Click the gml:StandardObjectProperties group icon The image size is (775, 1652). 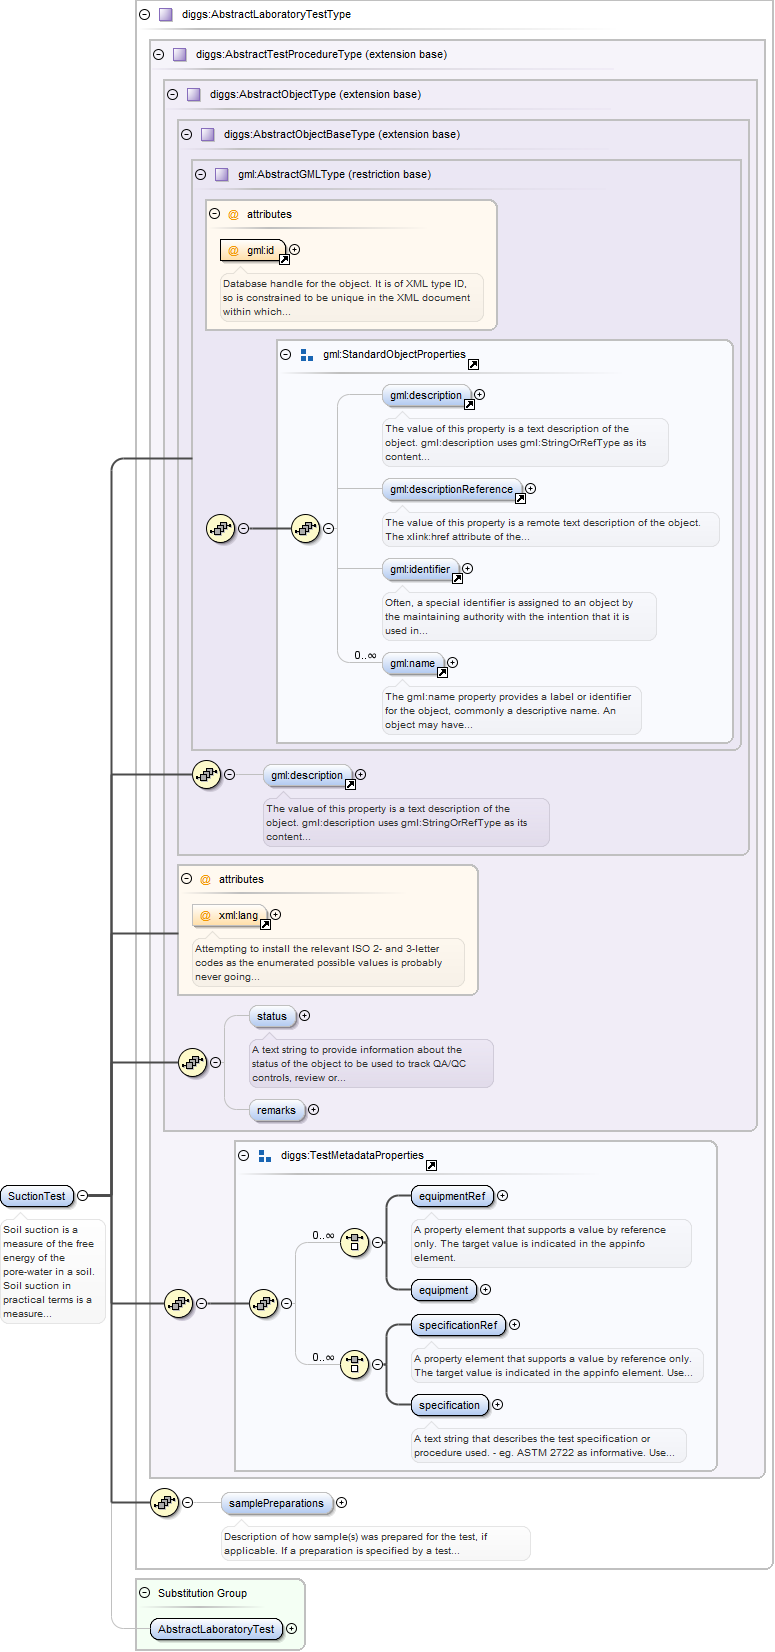pyautogui.click(x=307, y=355)
